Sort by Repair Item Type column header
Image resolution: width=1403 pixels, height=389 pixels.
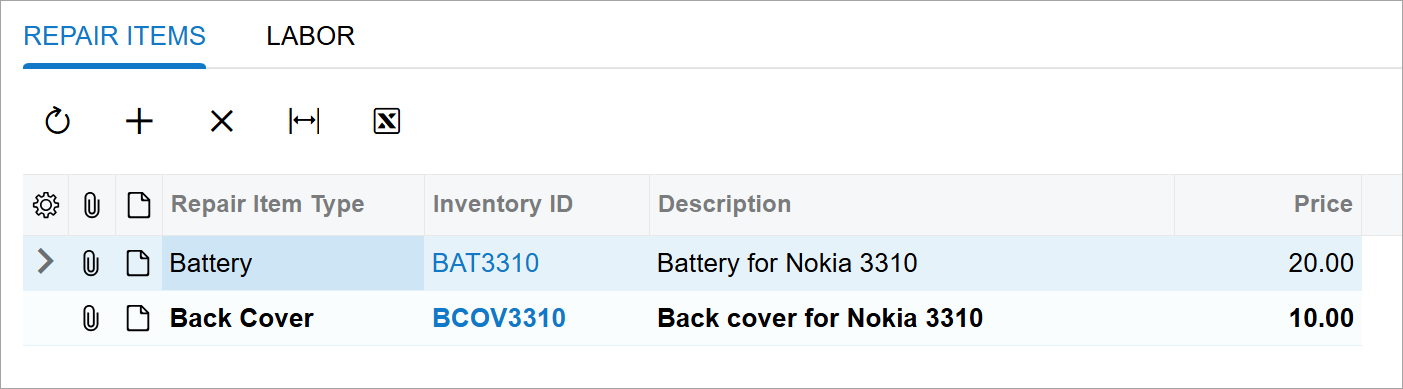[267, 205]
